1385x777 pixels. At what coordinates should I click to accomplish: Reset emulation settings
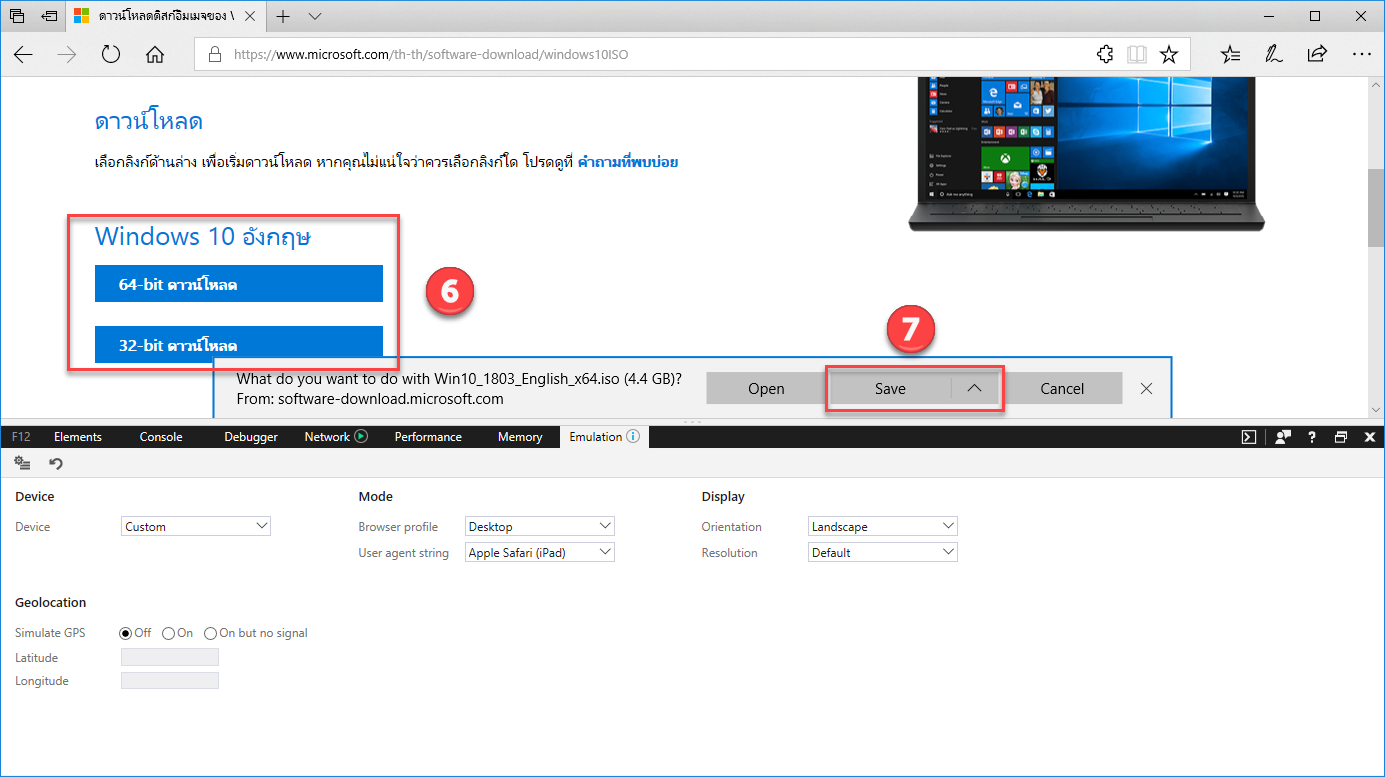pyautogui.click(x=56, y=463)
